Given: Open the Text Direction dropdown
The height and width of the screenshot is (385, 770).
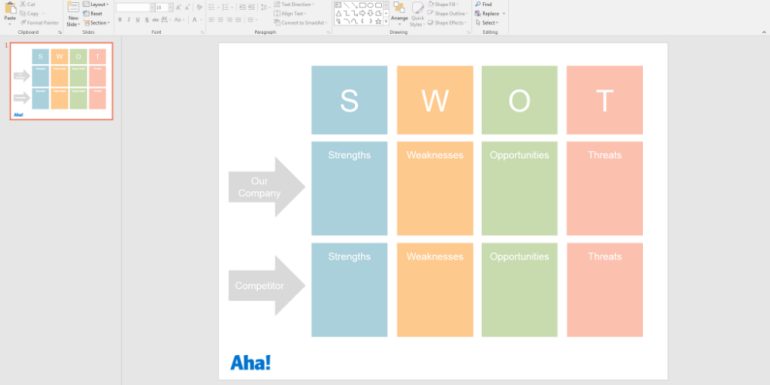Looking at the screenshot, I should click(x=294, y=4).
